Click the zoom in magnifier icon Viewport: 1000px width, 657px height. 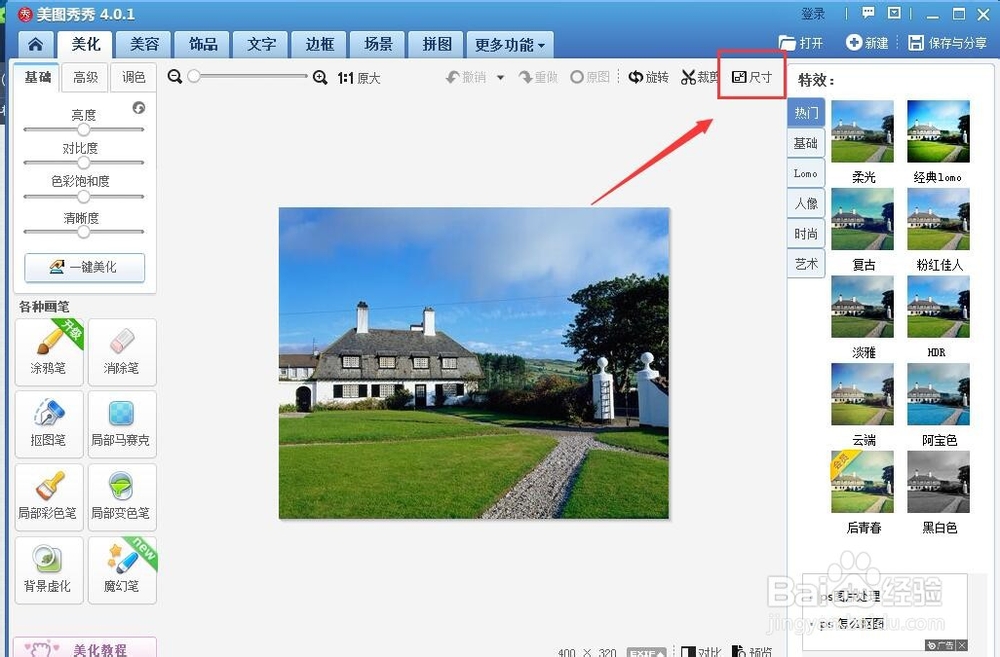[x=320, y=78]
